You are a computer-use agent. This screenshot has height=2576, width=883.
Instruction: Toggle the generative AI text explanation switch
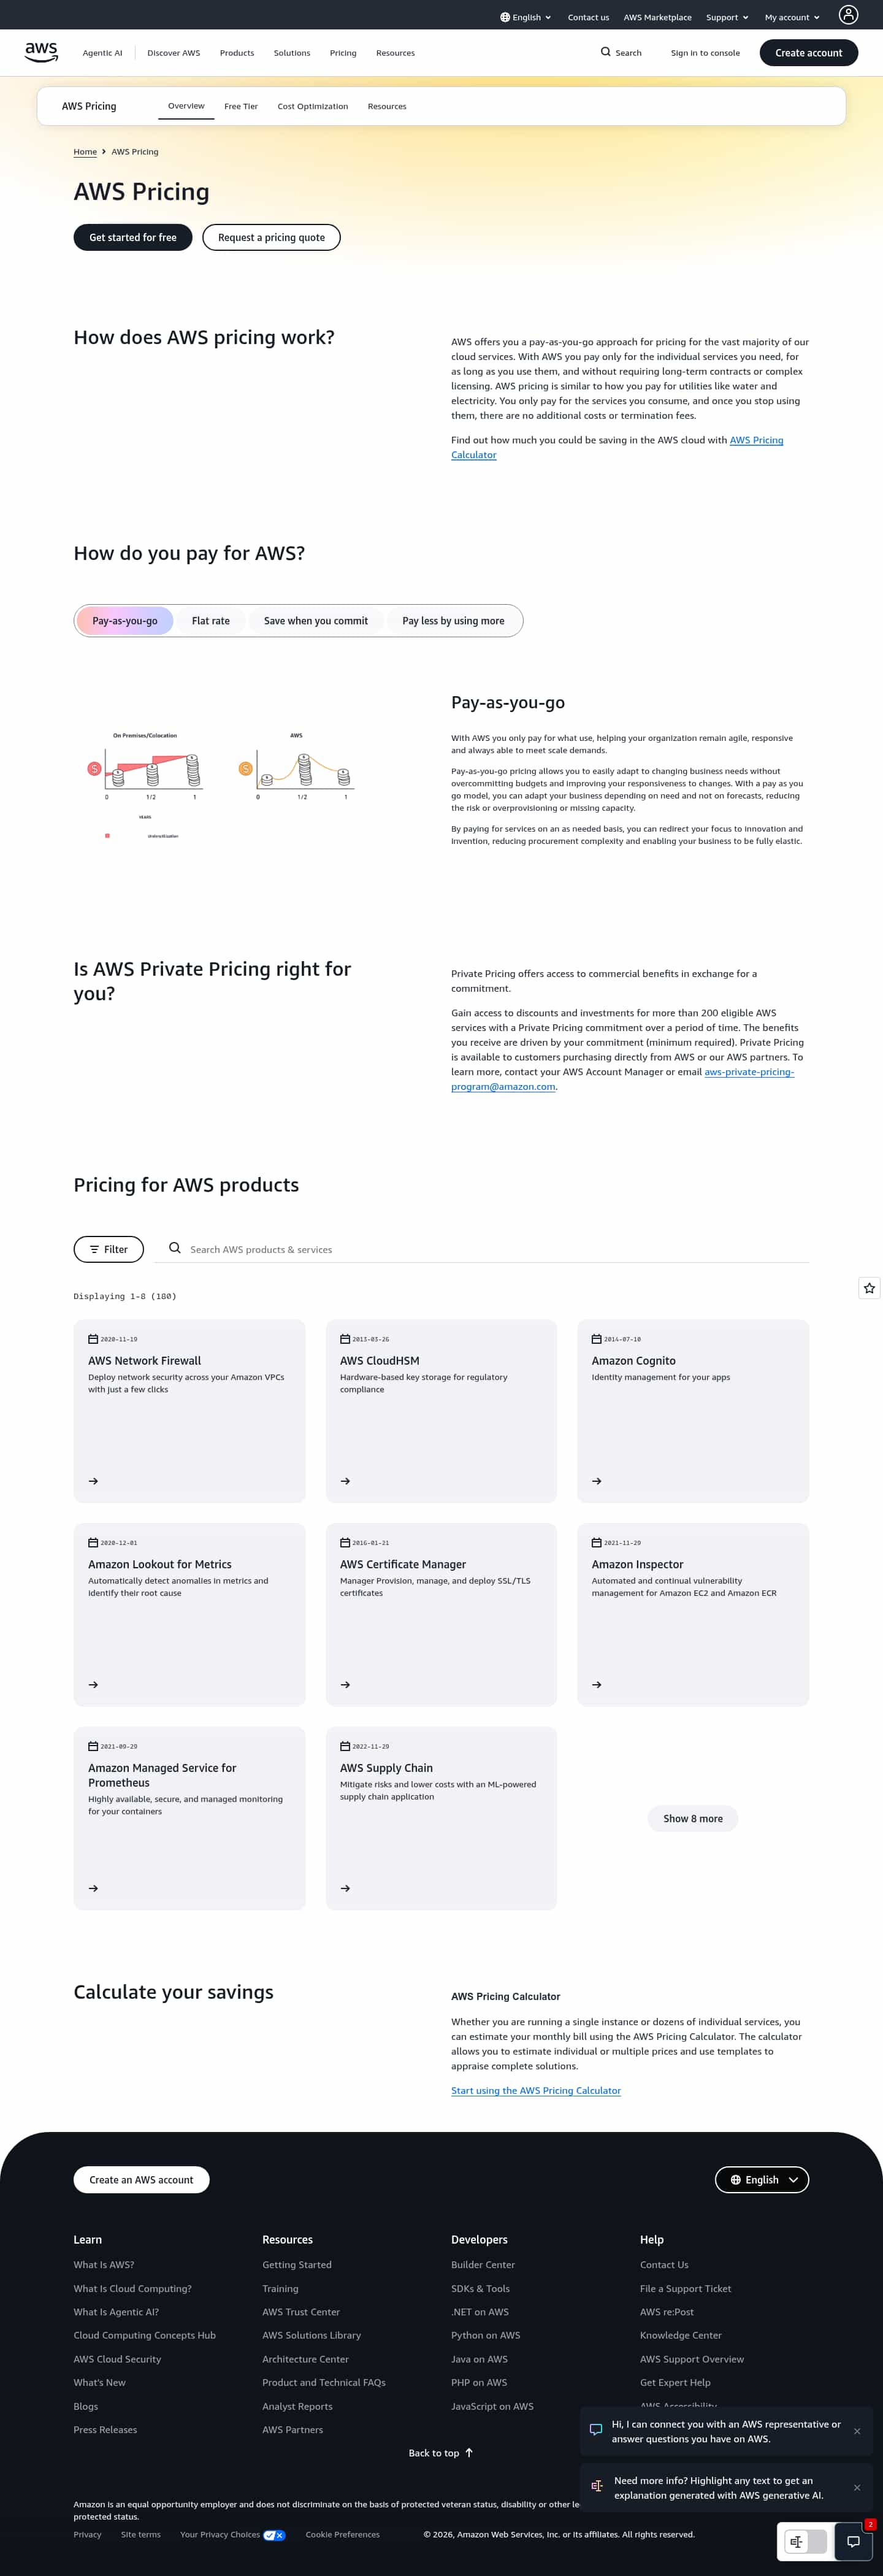[806, 2541]
